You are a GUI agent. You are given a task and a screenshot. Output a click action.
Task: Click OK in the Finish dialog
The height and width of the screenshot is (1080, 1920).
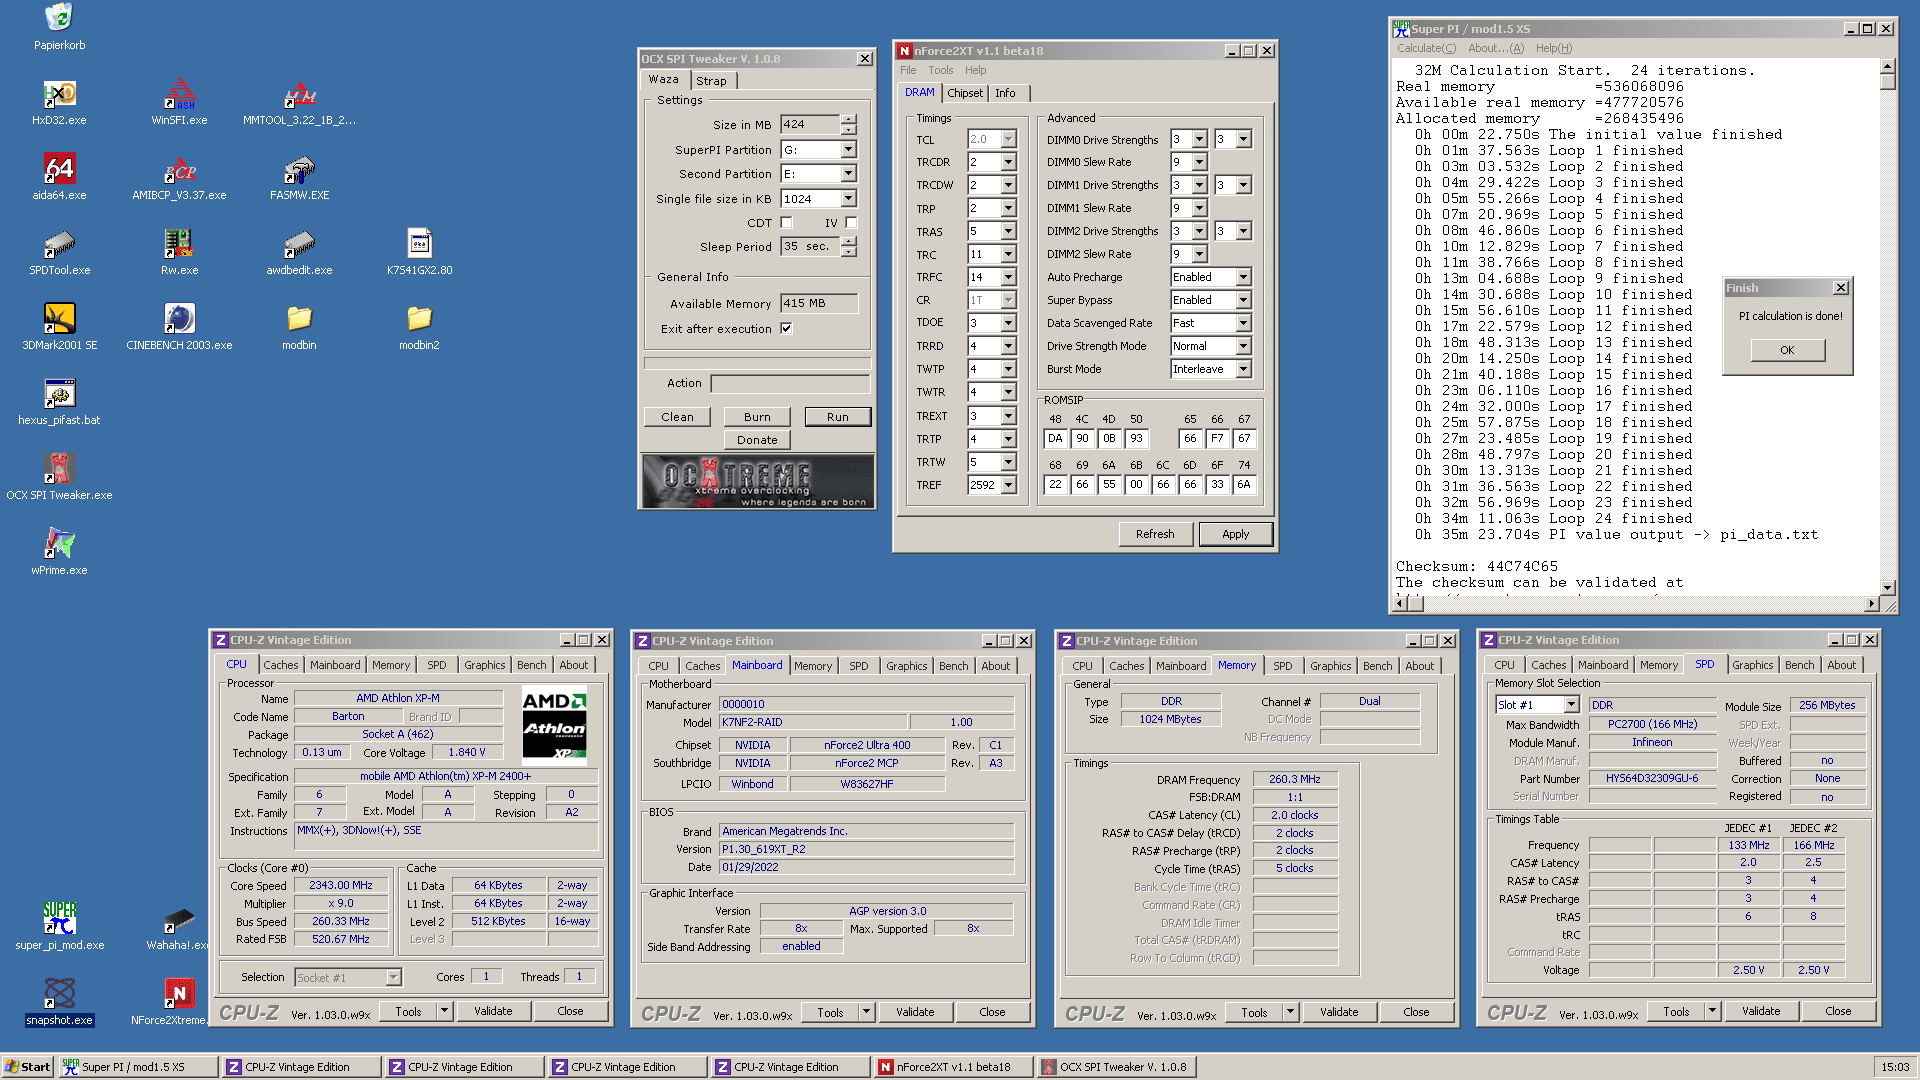tap(1787, 350)
